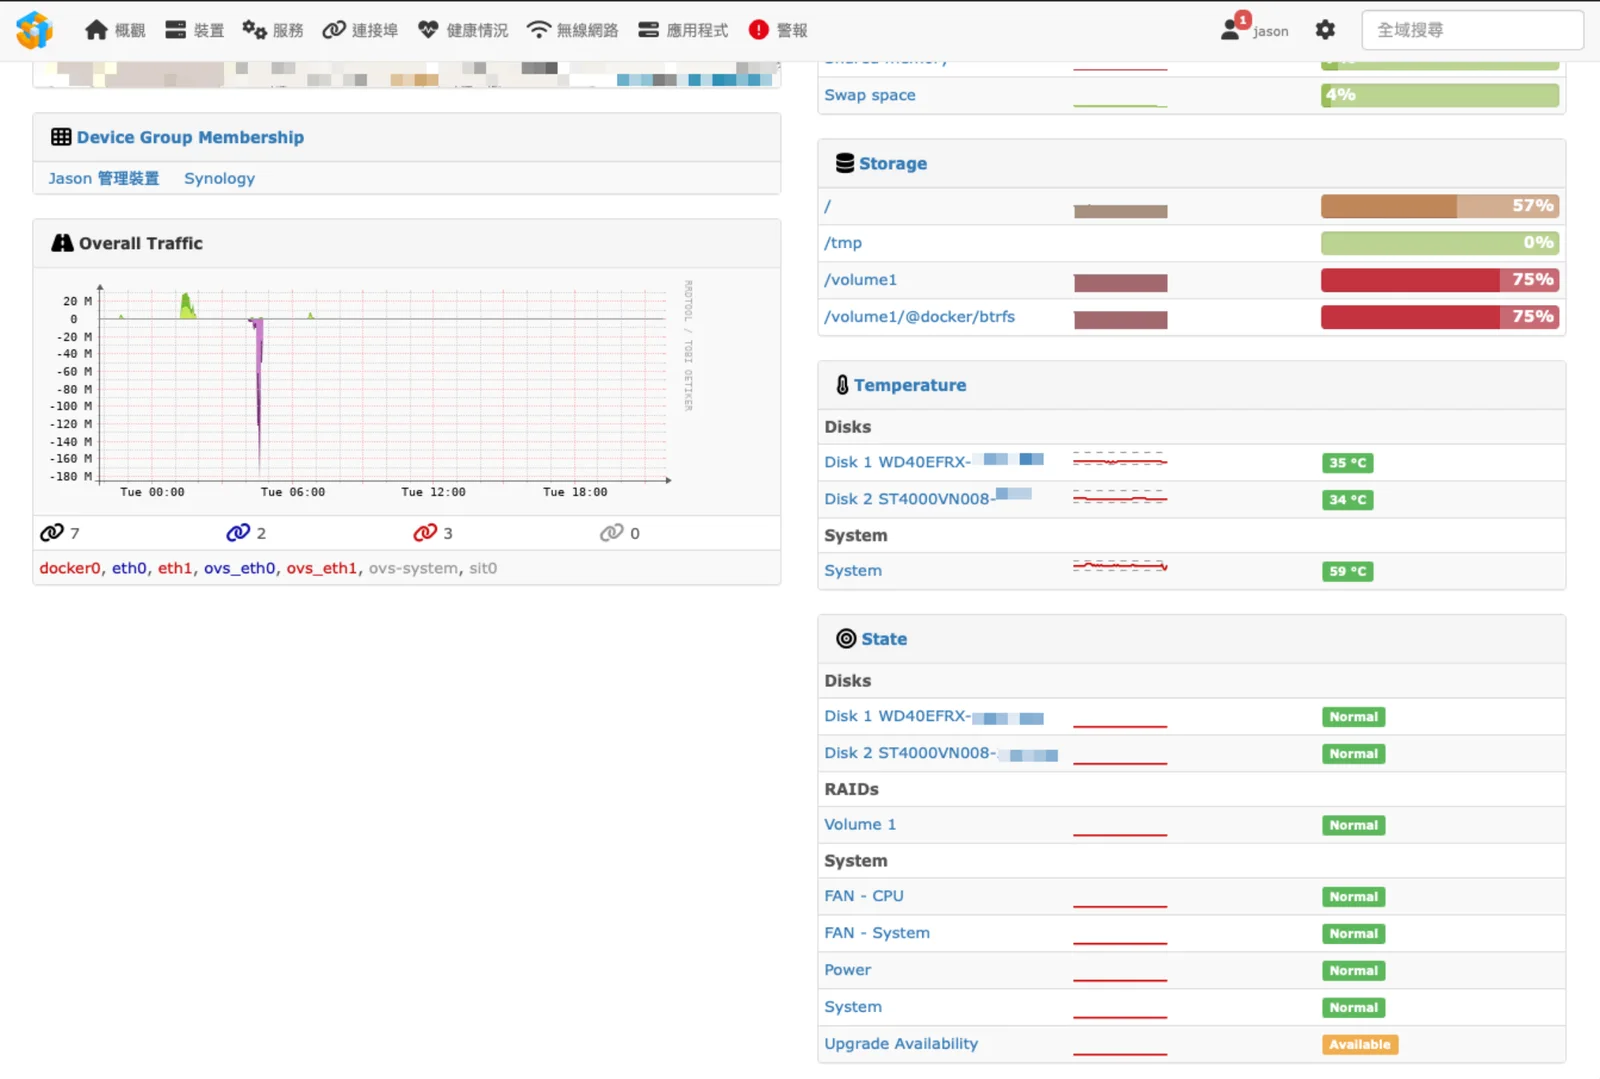
Task: Click the black link icon showing 7 ports
Action: pos(52,533)
